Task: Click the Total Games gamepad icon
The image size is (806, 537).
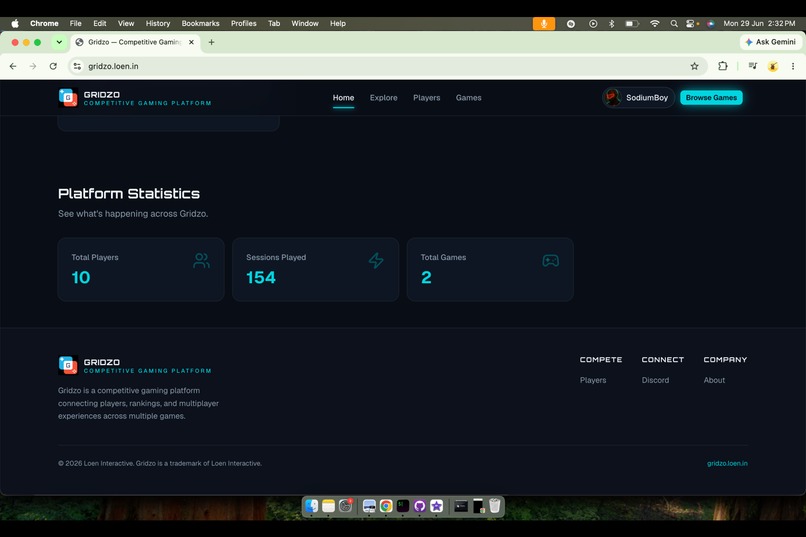Action: coord(551,261)
